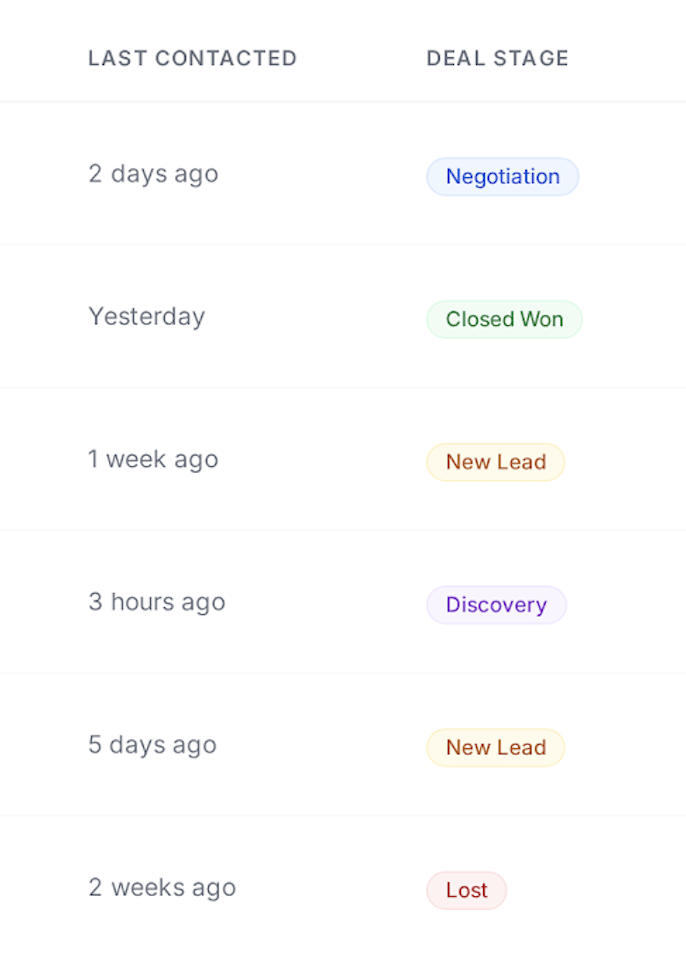Click the "2 days ago" contact cell
686x960 pixels.
click(153, 174)
